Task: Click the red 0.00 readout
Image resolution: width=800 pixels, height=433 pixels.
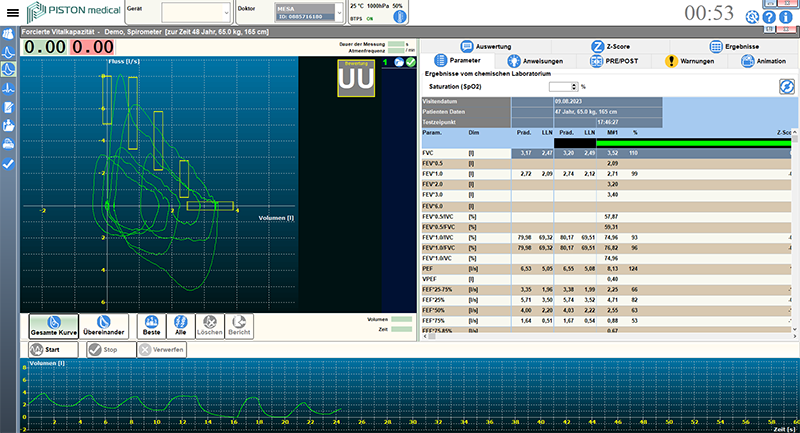Action: (x=92, y=47)
